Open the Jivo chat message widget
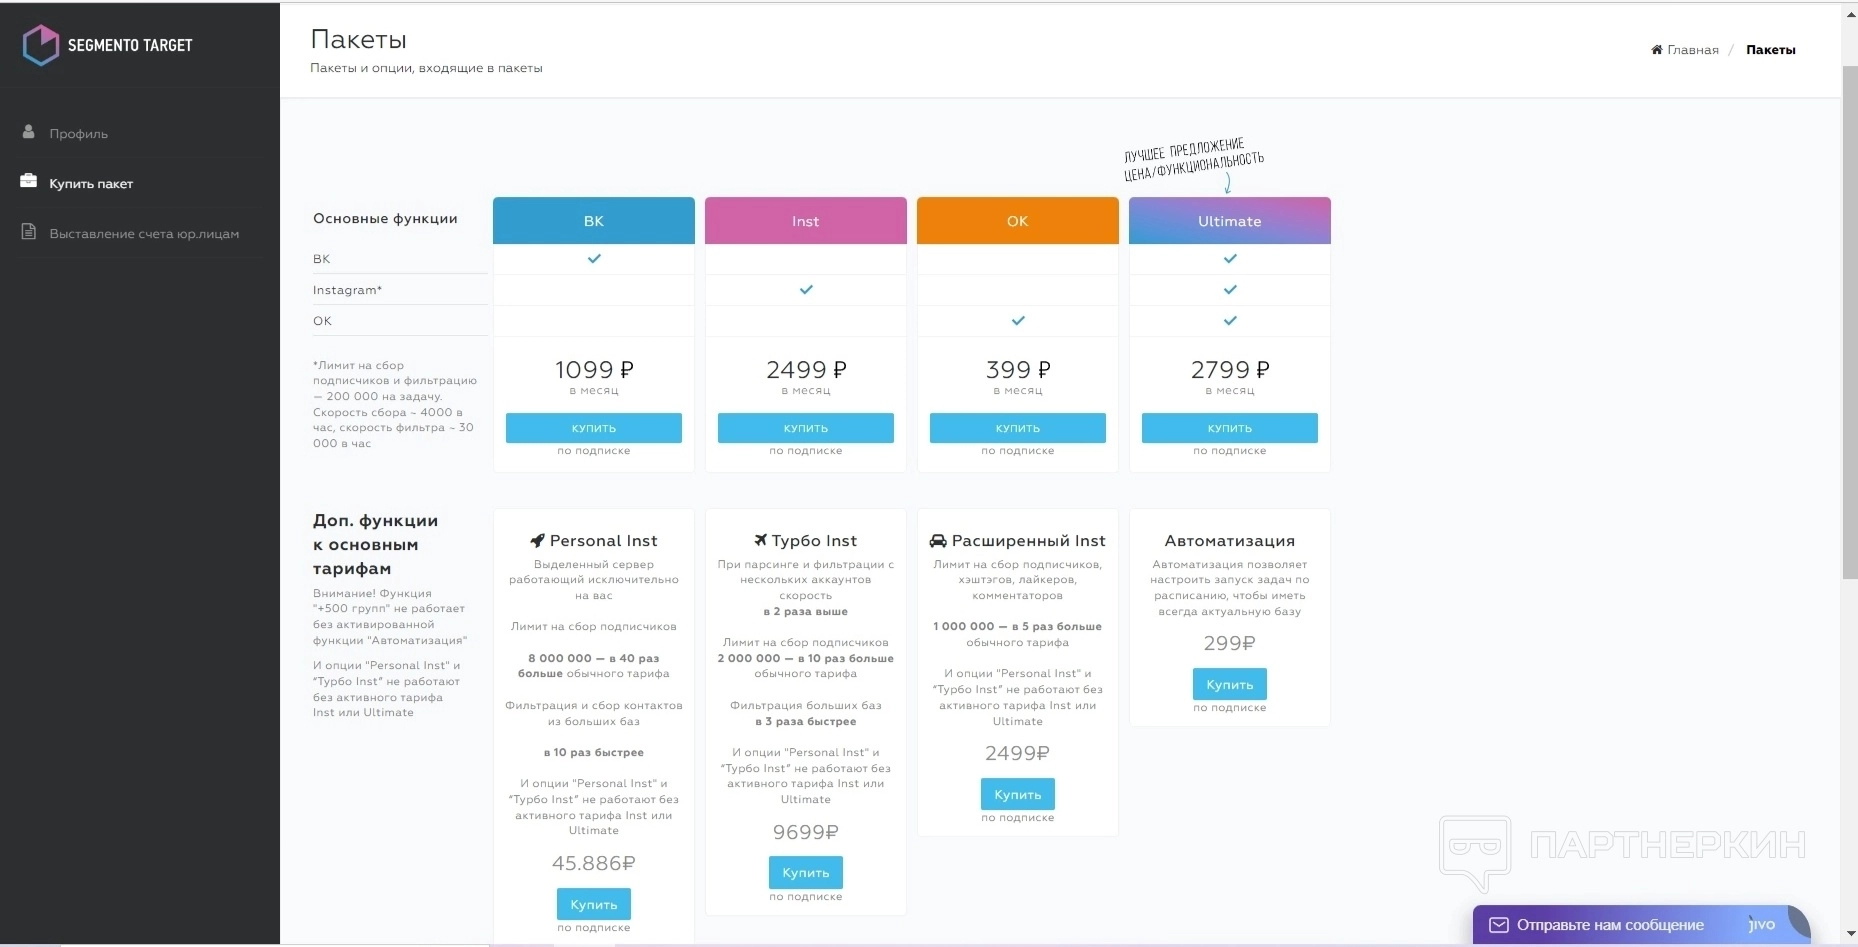This screenshot has height=947, width=1858. click(x=1639, y=925)
